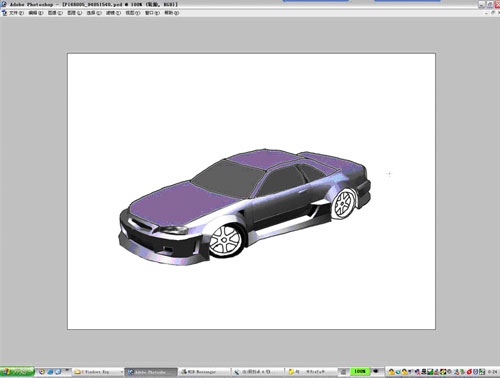Click the Photoshop document icon in menu bar
The image size is (500, 378).
[4, 13]
